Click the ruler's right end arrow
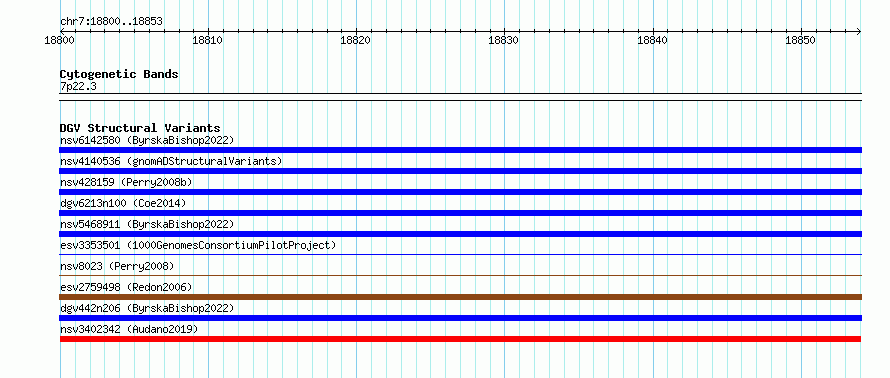Viewport: 890px width, 378px height. 859,31
